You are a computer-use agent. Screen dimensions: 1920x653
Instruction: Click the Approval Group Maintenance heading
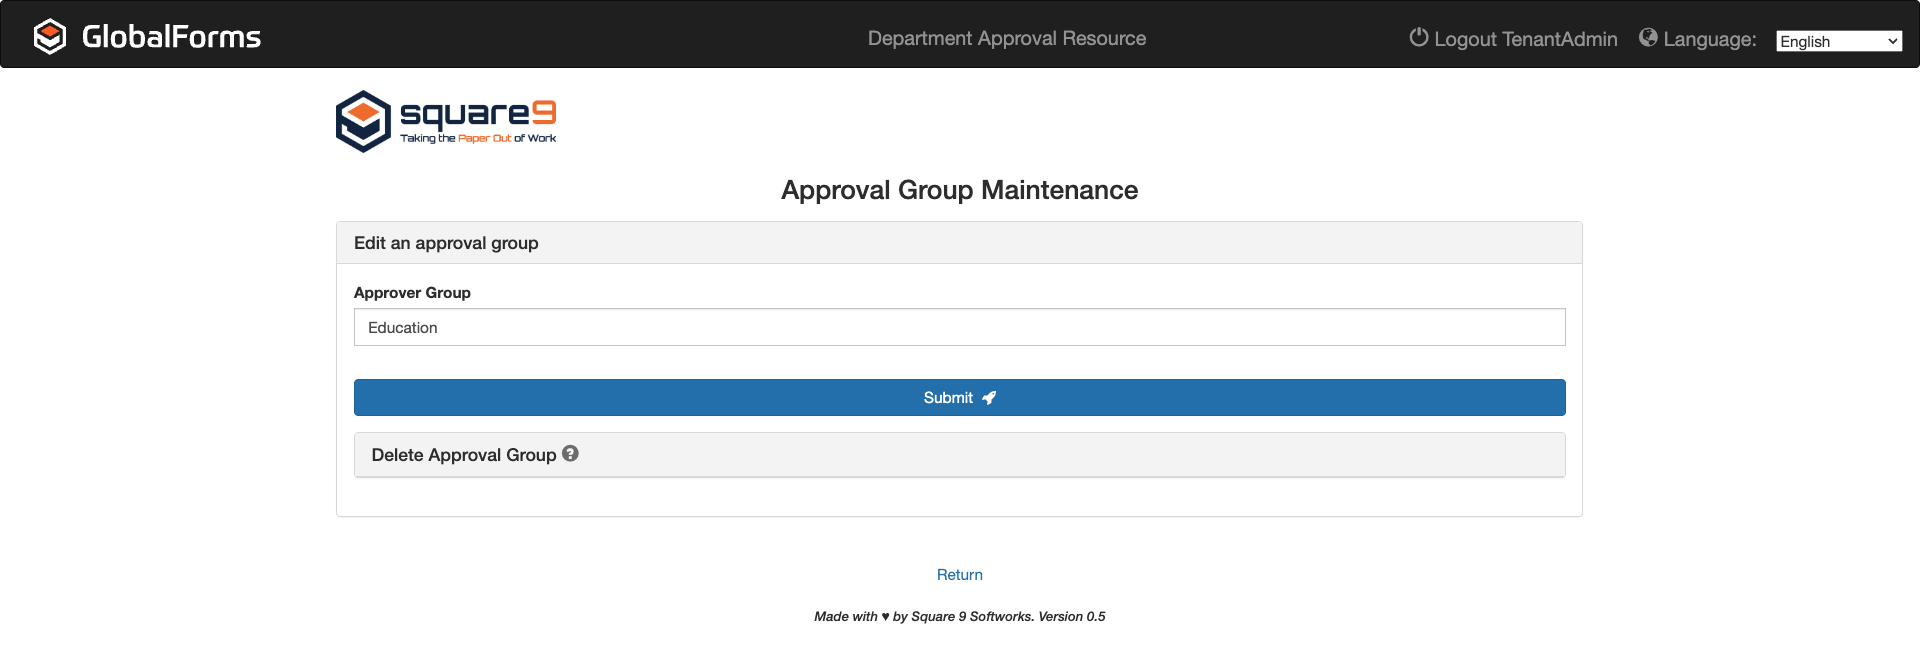[959, 190]
